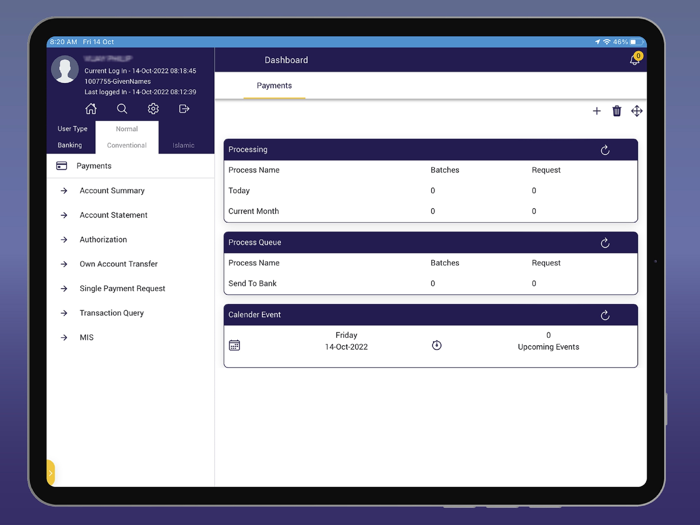Click the Process Queue panel header
This screenshot has height=525, width=700.
(x=430, y=242)
